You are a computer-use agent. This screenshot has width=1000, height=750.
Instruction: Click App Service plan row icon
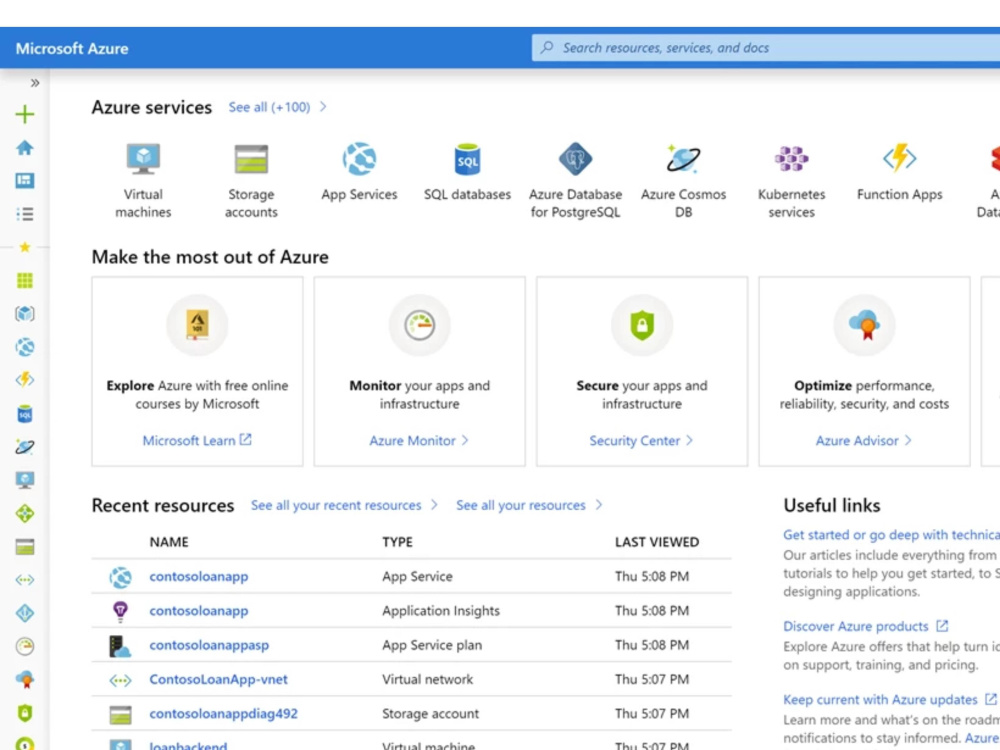(x=120, y=645)
